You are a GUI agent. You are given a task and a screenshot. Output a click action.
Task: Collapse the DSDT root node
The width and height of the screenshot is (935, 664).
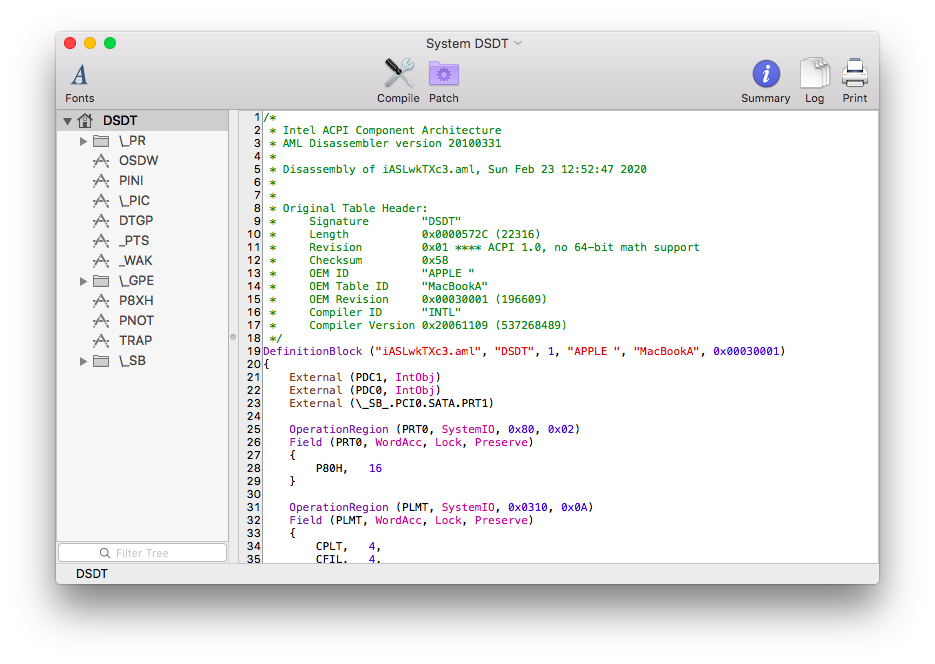pyautogui.click(x=66, y=118)
